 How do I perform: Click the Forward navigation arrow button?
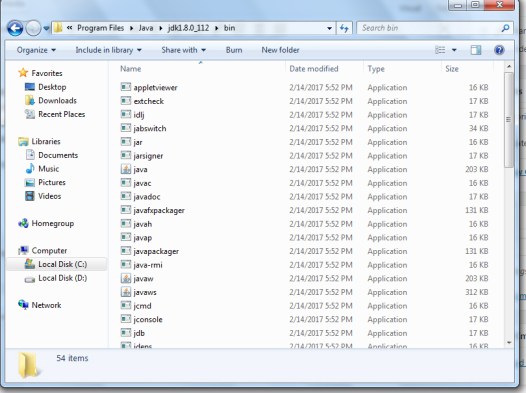coord(33,28)
